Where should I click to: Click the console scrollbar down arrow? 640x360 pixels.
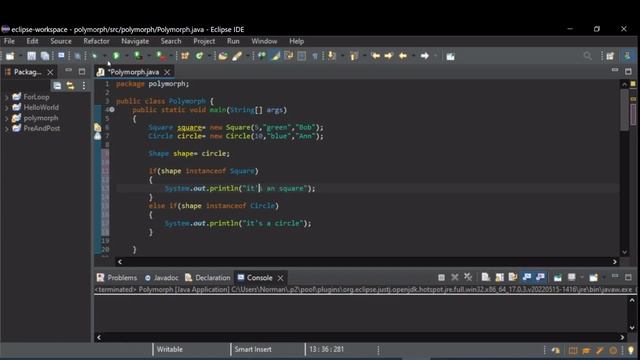click(x=632, y=328)
